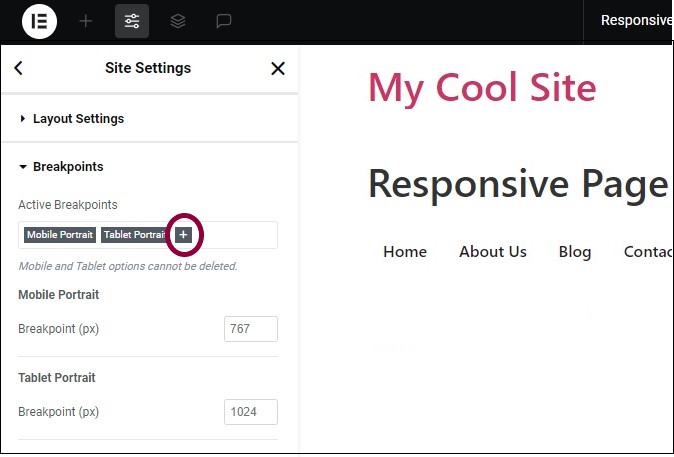The height and width of the screenshot is (457, 674).
Task: Open the About Us menu link
Action: (x=493, y=252)
